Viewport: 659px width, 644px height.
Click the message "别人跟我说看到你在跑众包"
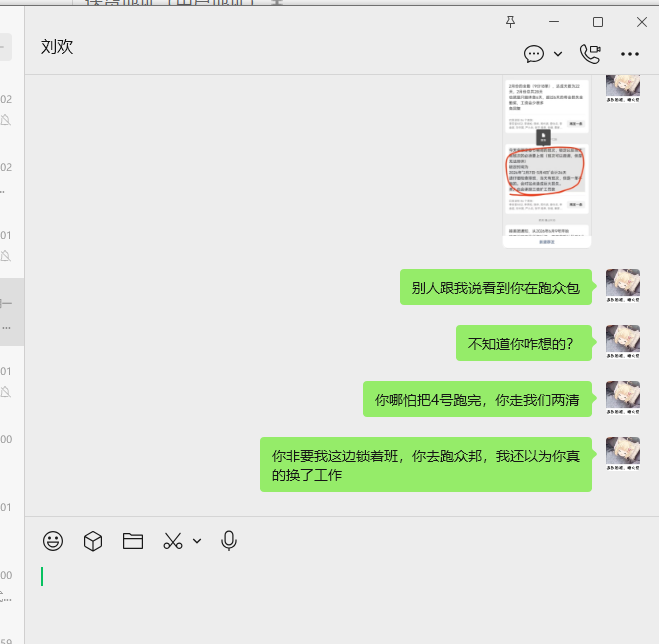495,287
